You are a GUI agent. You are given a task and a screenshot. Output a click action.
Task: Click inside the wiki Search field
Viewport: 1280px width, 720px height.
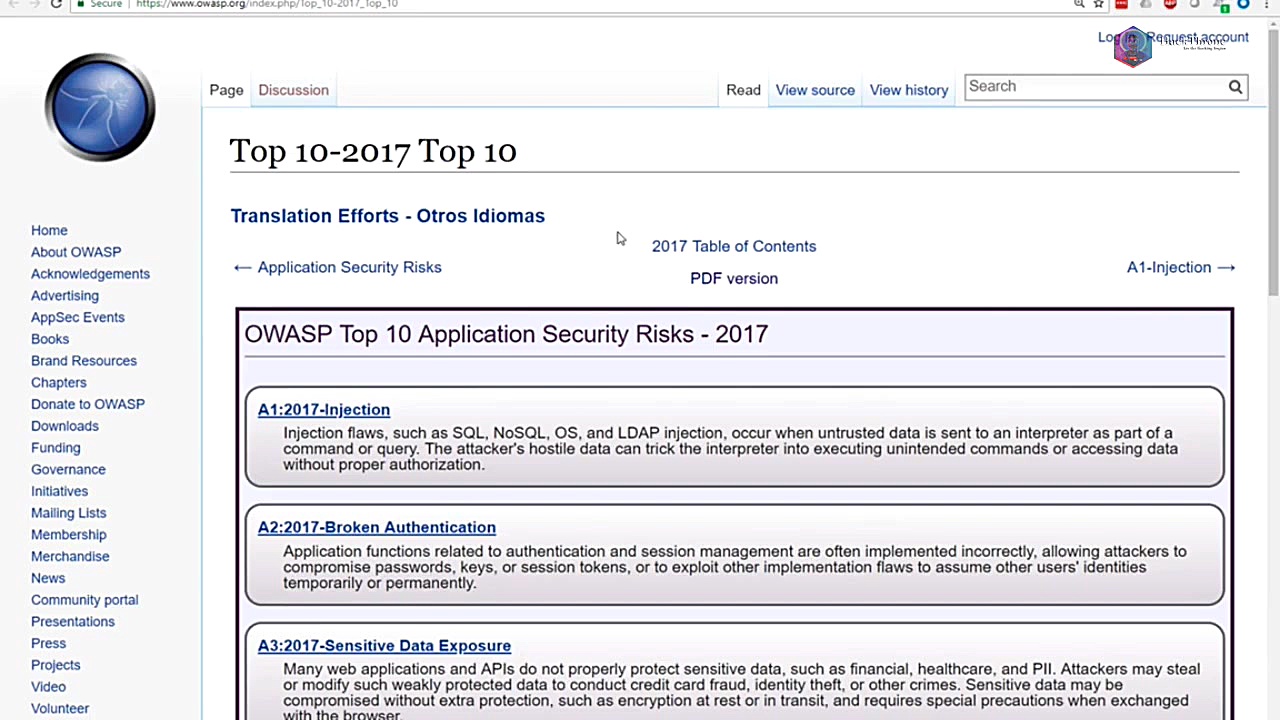(x=1094, y=87)
